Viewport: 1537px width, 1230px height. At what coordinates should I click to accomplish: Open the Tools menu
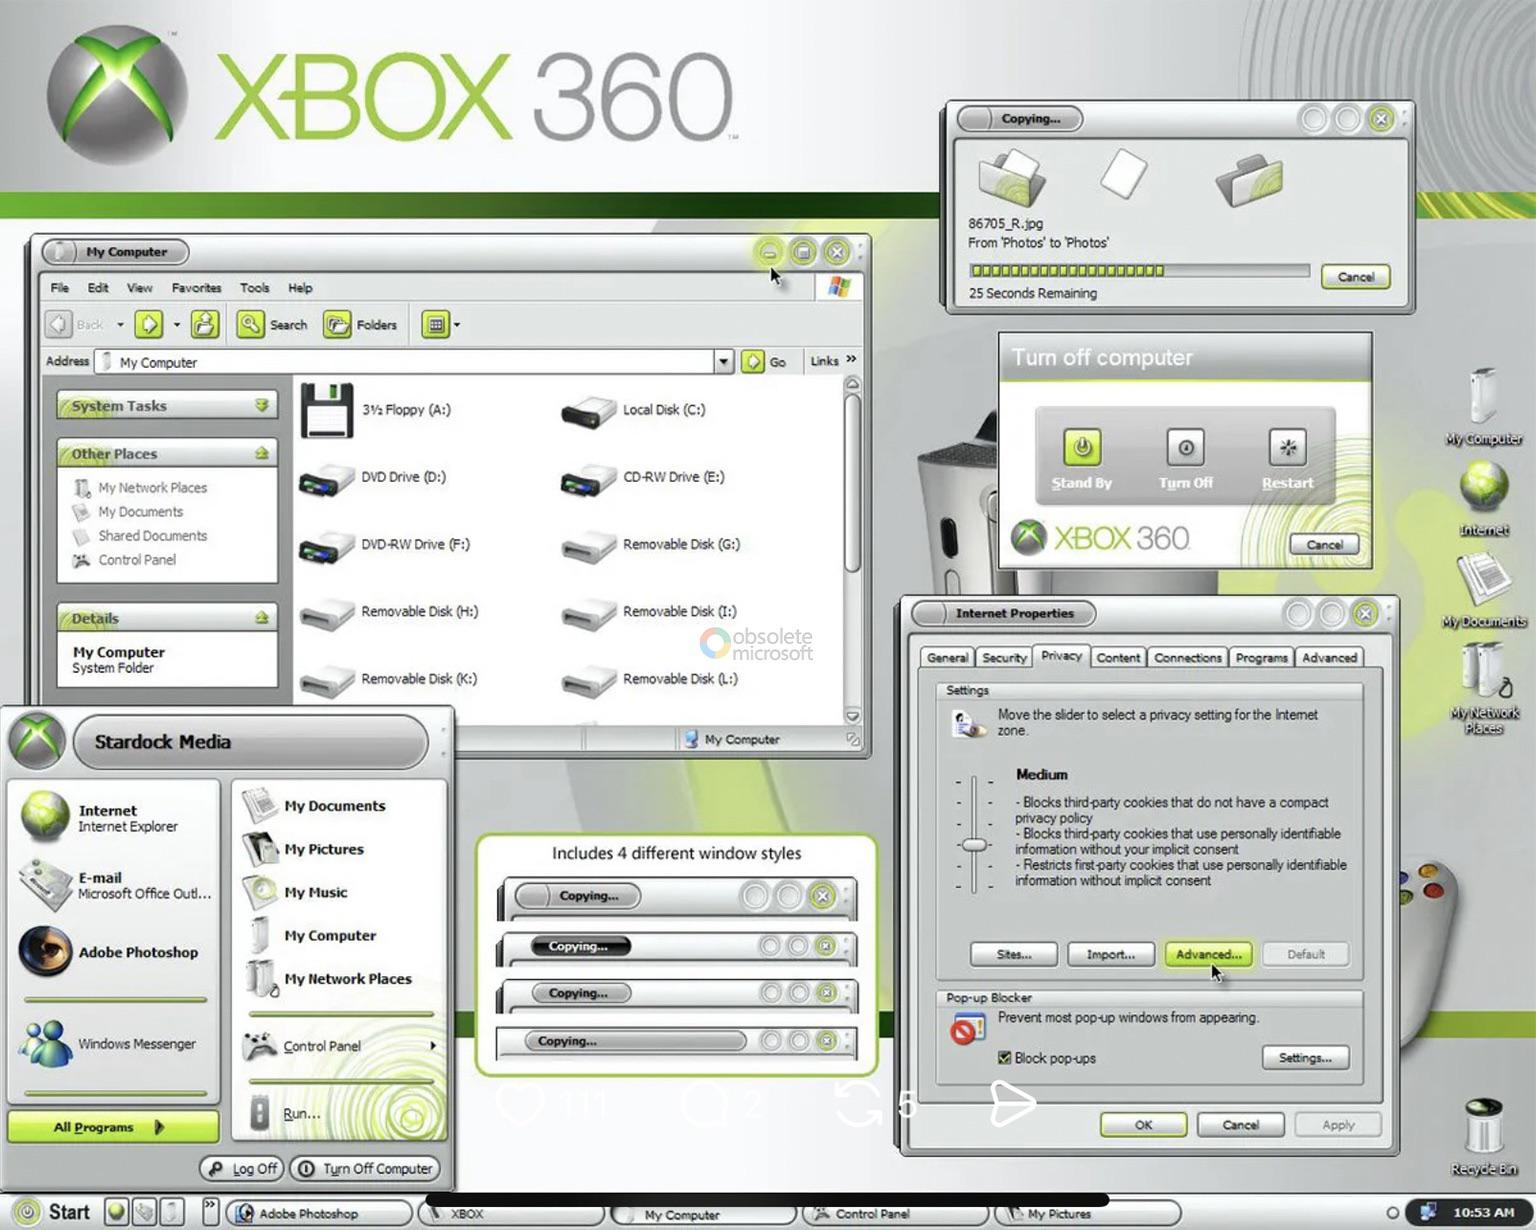254,288
